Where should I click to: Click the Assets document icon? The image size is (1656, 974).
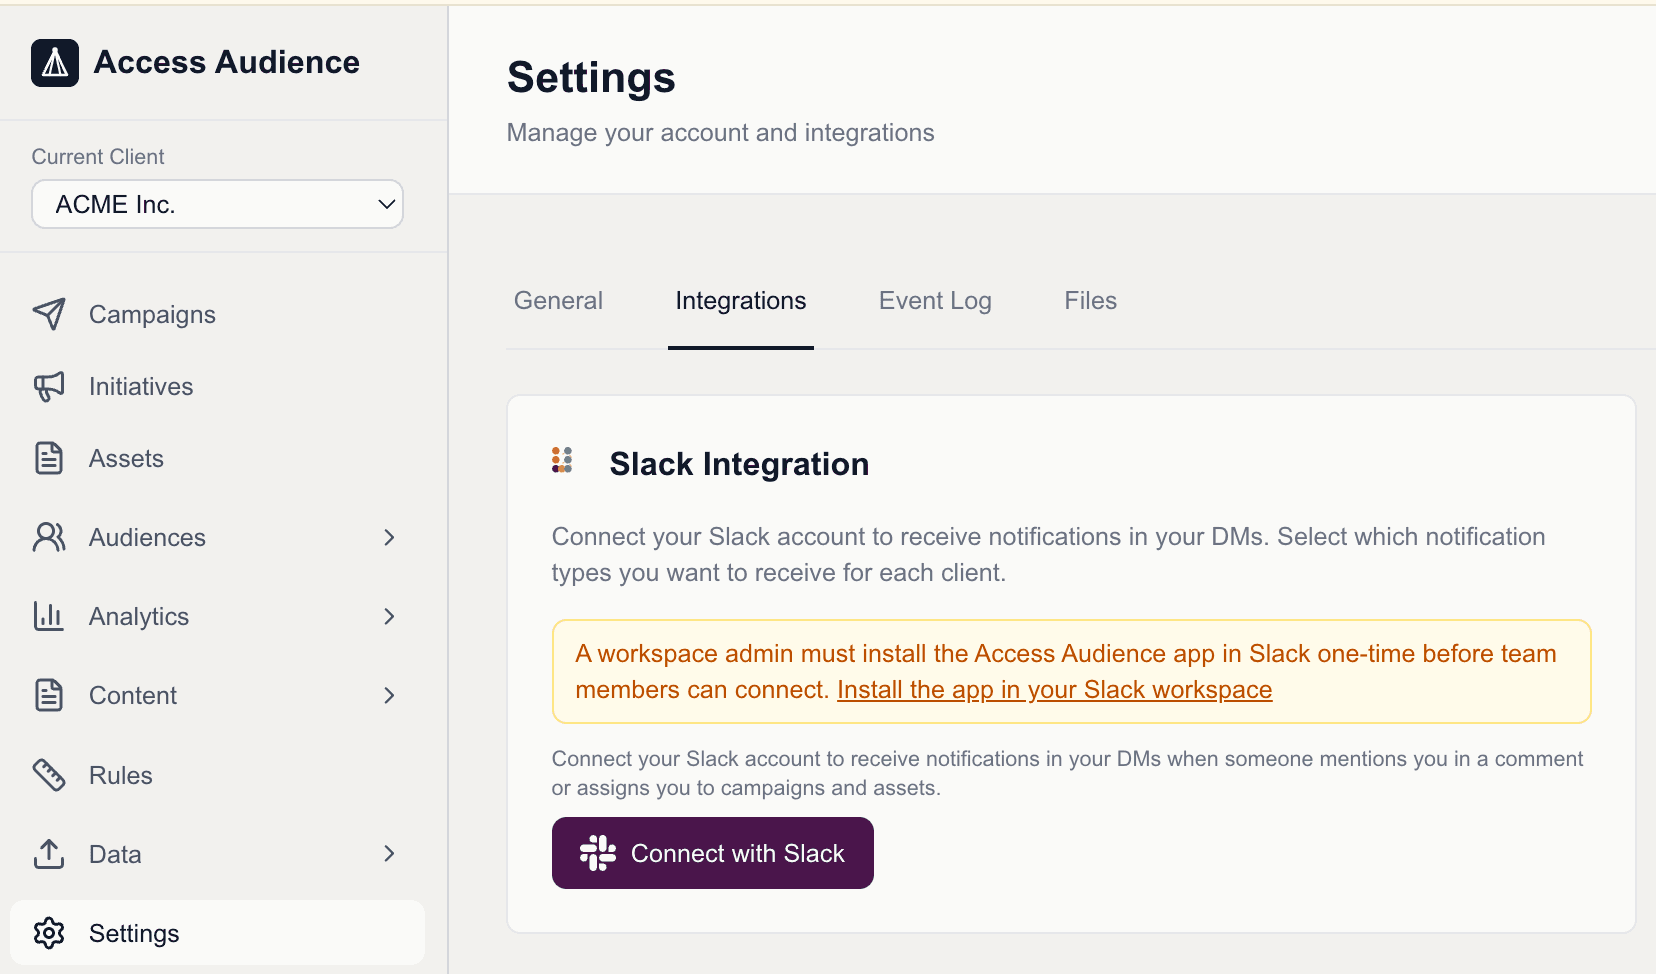click(x=50, y=458)
